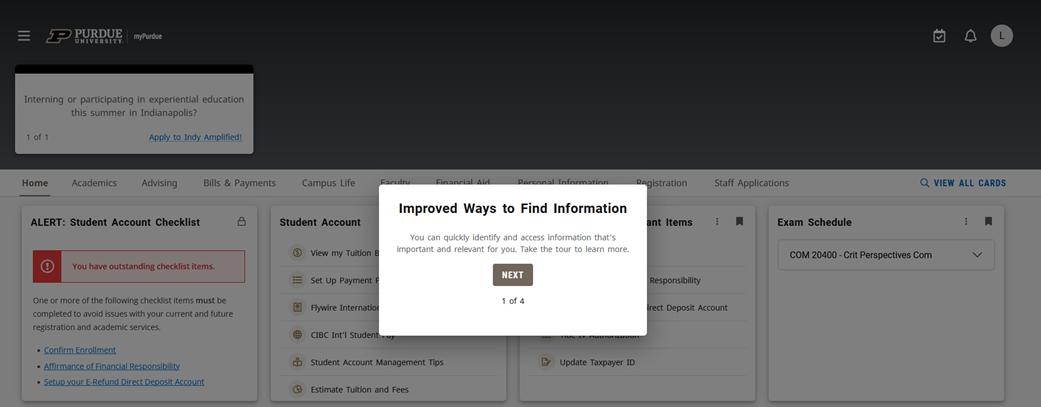Open the Confirm Enrollment link
The width and height of the screenshot is (1041, 407).
tap(80, 350)
